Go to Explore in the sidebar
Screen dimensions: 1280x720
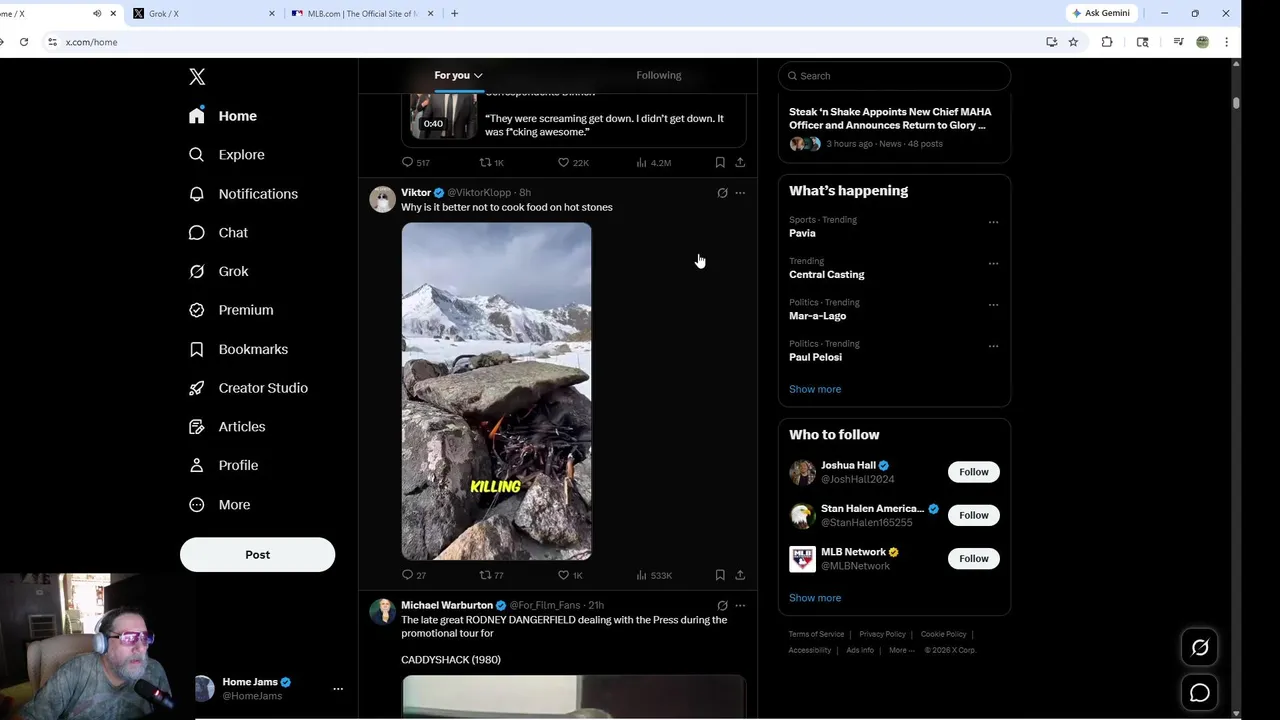click(227, 155)
